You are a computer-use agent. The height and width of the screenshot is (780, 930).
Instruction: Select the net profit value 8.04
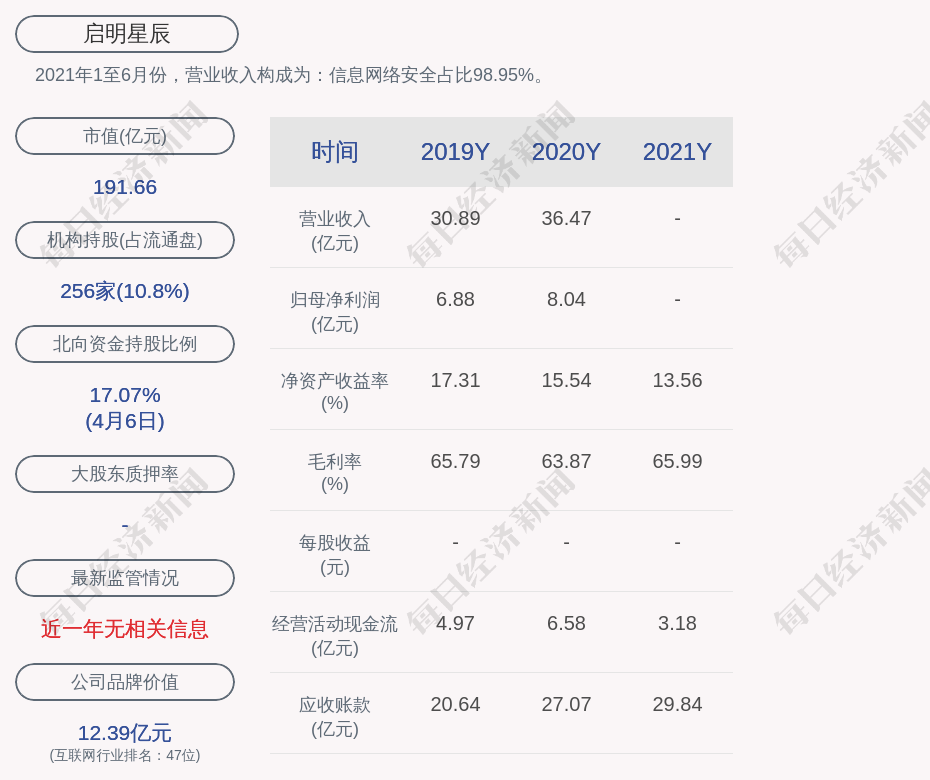coord(566,300)
